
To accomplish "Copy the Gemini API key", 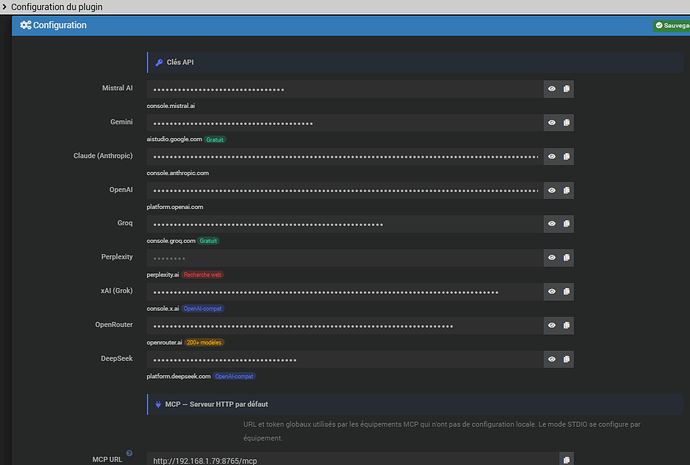I will (566, 123).
